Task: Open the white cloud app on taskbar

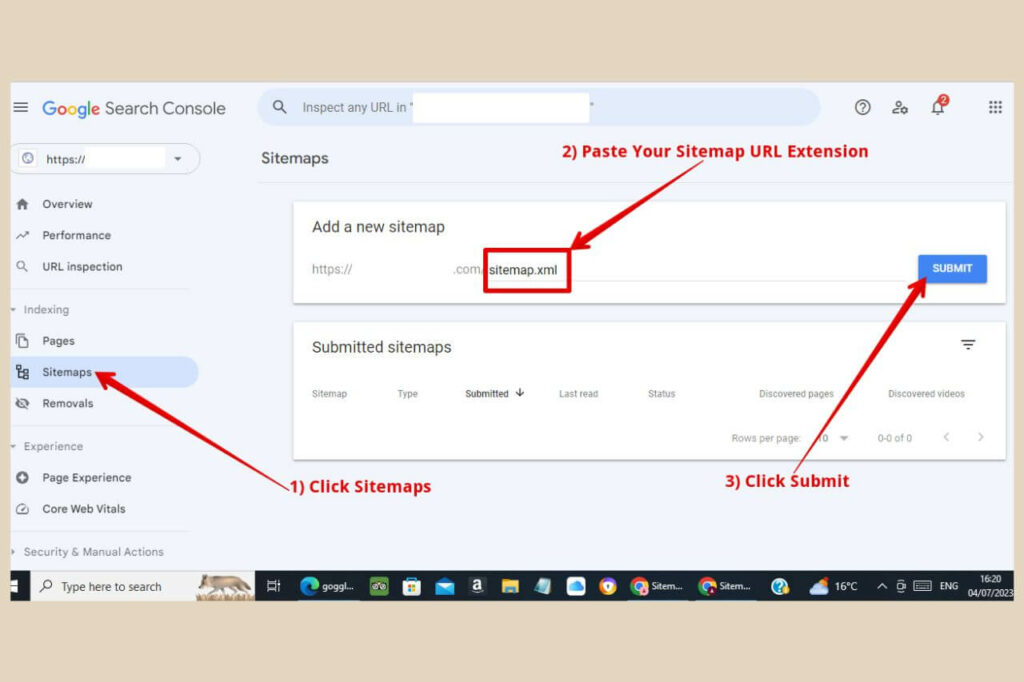Action: [576, 586]
